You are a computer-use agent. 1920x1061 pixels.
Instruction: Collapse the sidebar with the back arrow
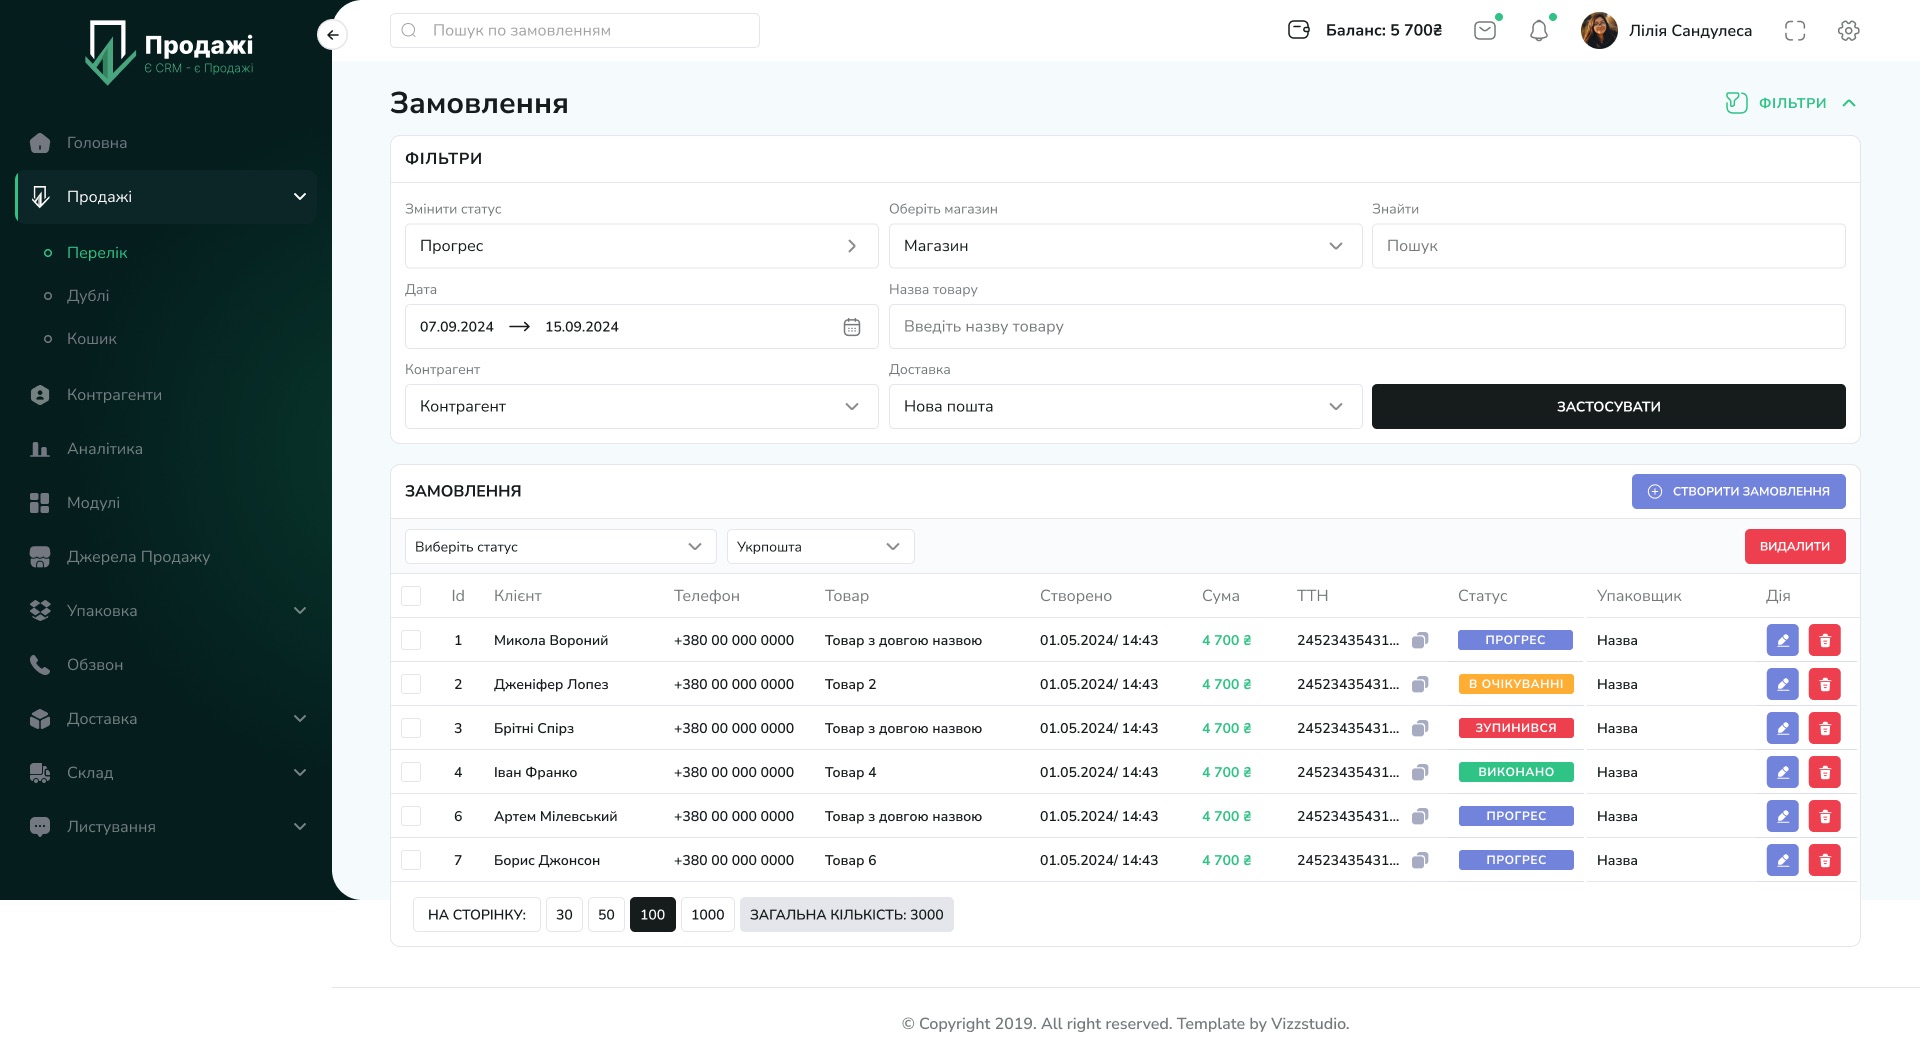[x=332, y=35]
